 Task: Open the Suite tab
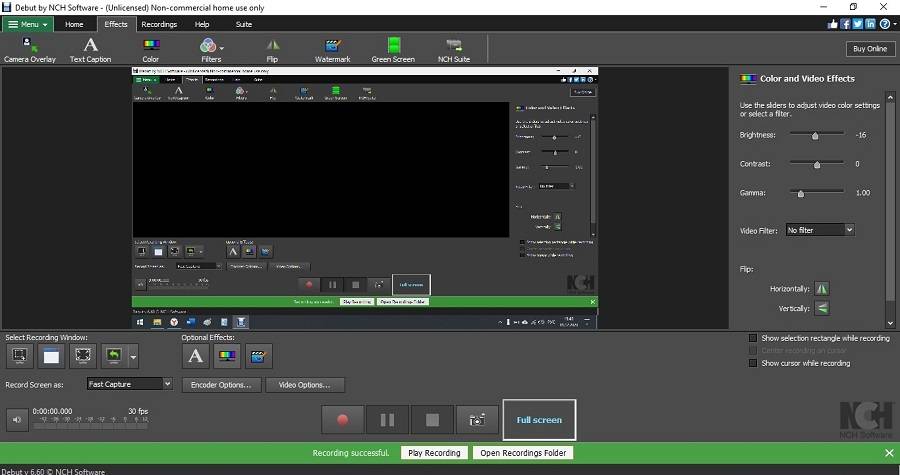243,24
